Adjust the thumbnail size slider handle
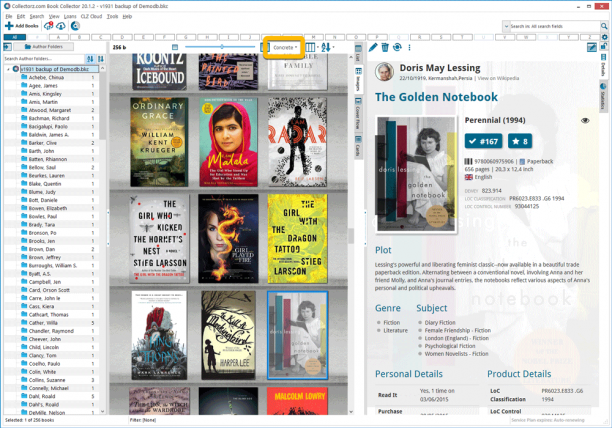The height and width of the screenshot is (428, 612). (x=222, y=47)
